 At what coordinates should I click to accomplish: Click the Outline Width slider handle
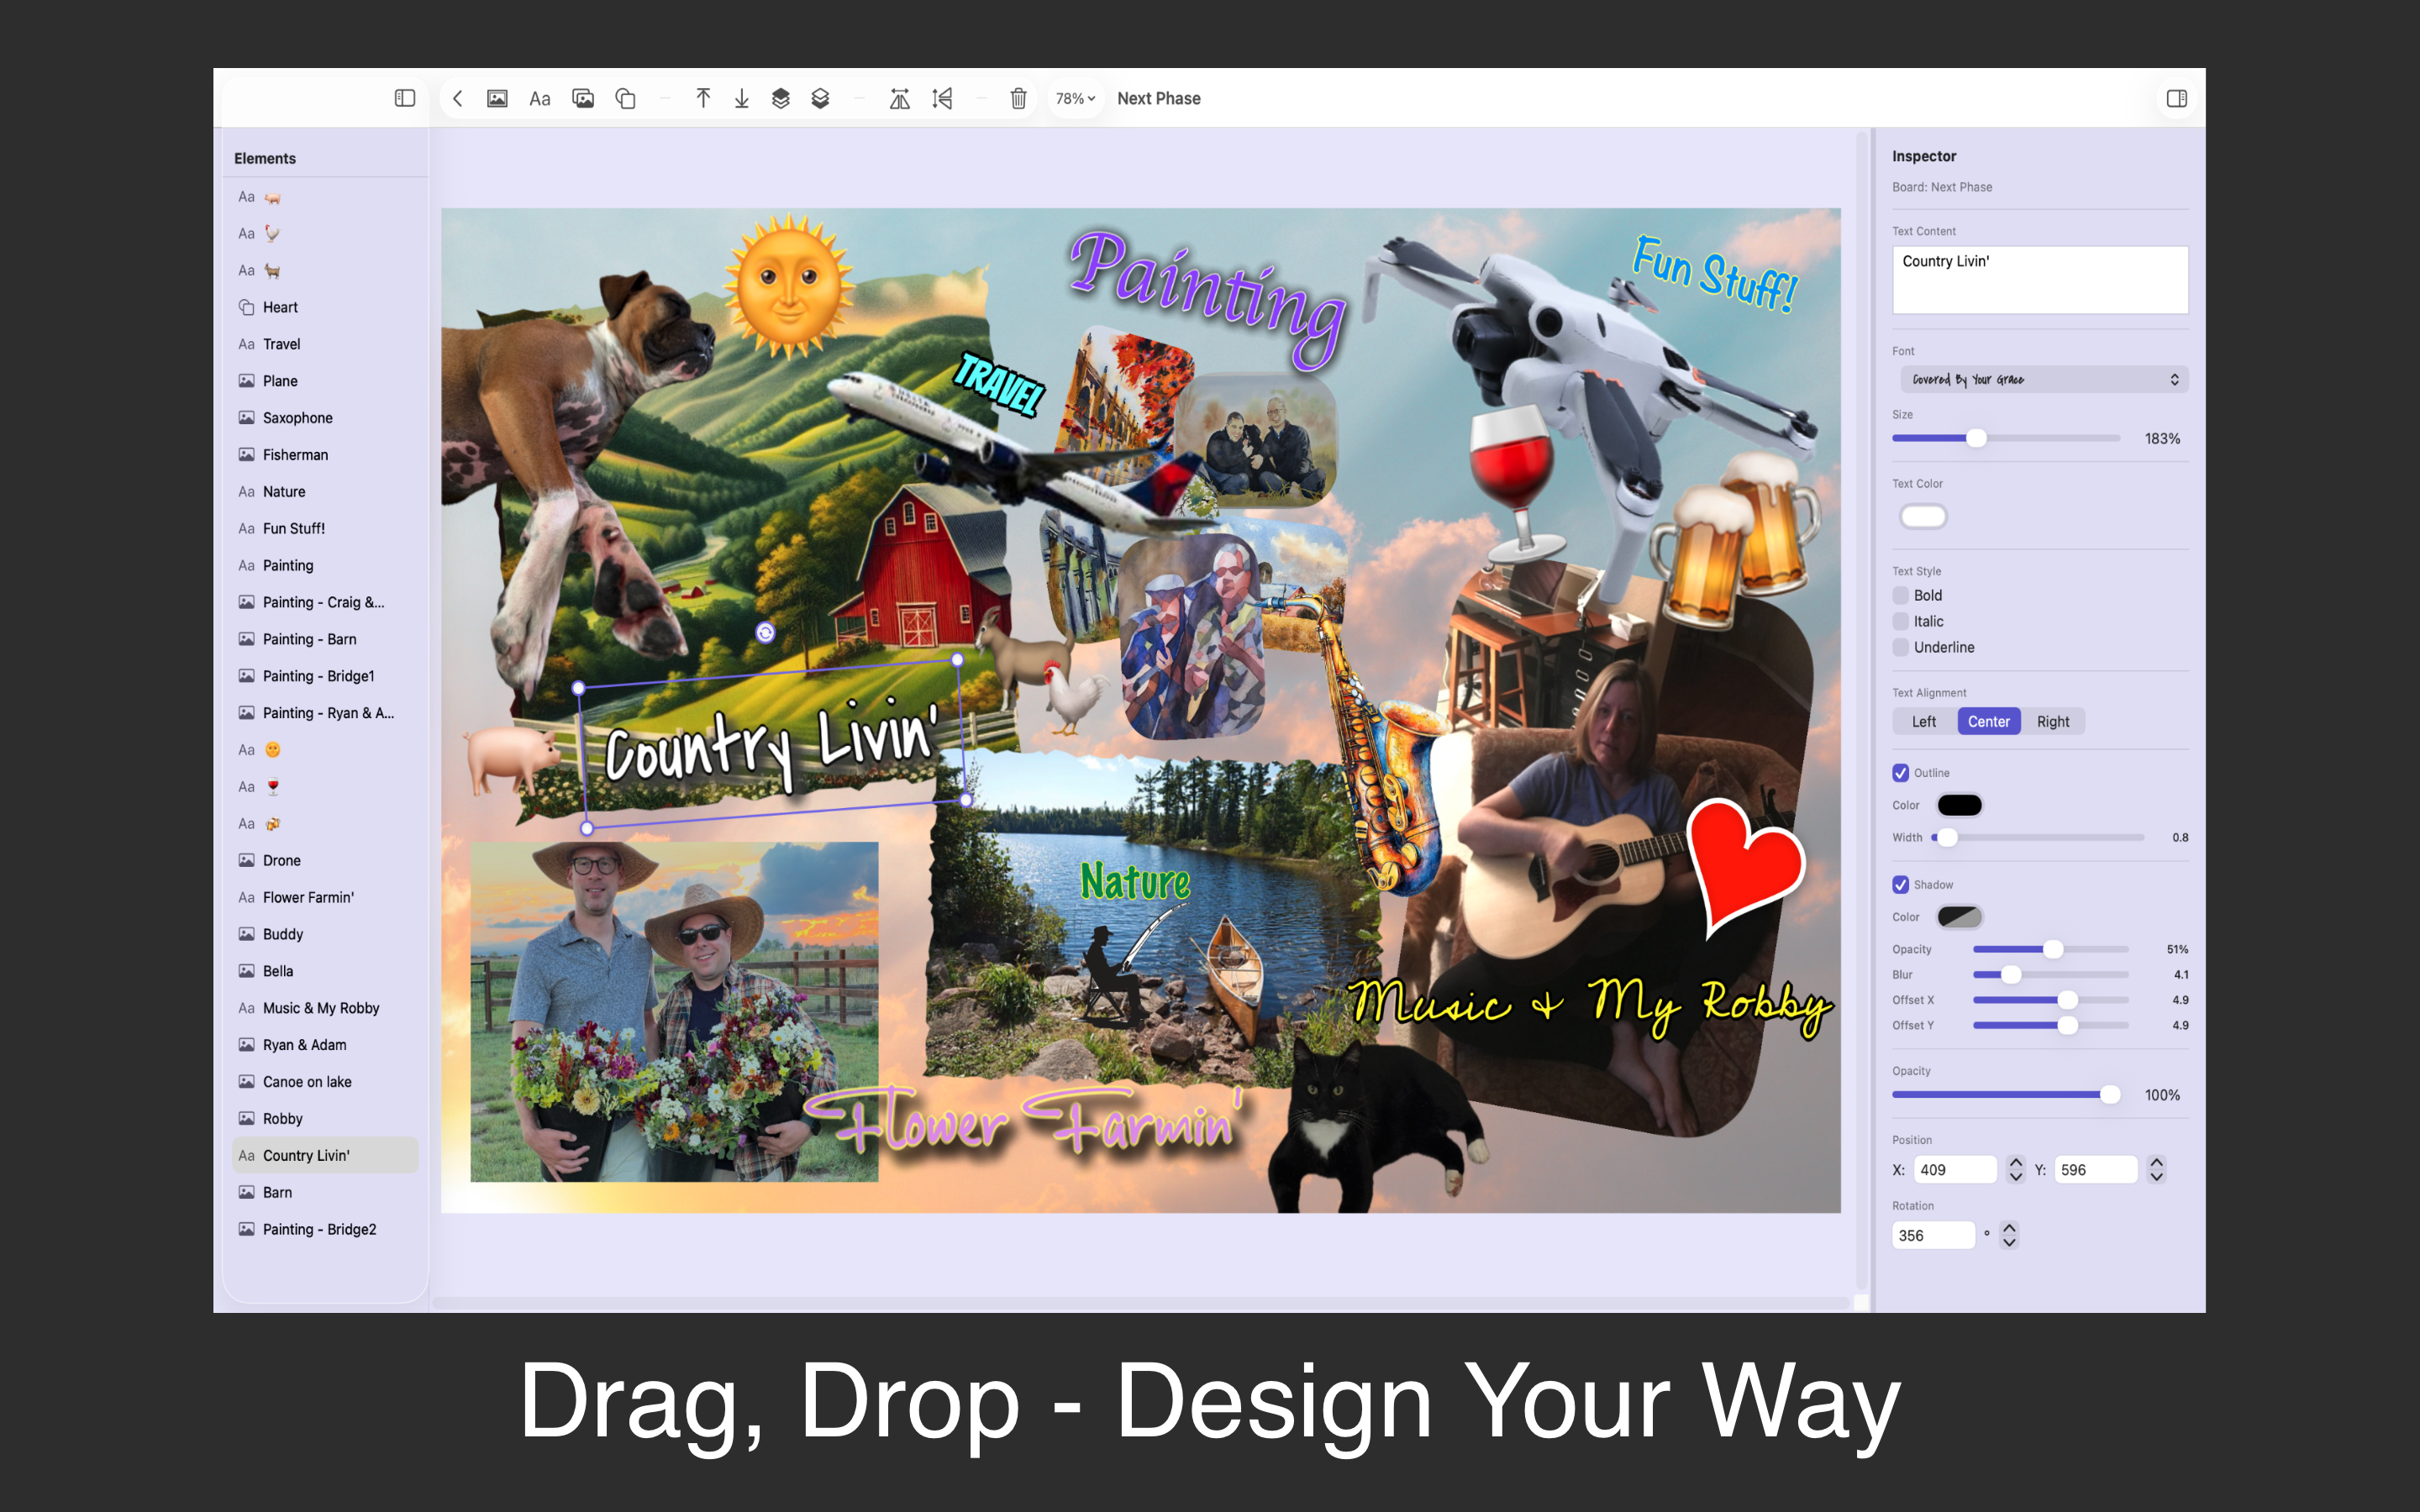[x=1946, y=837]
